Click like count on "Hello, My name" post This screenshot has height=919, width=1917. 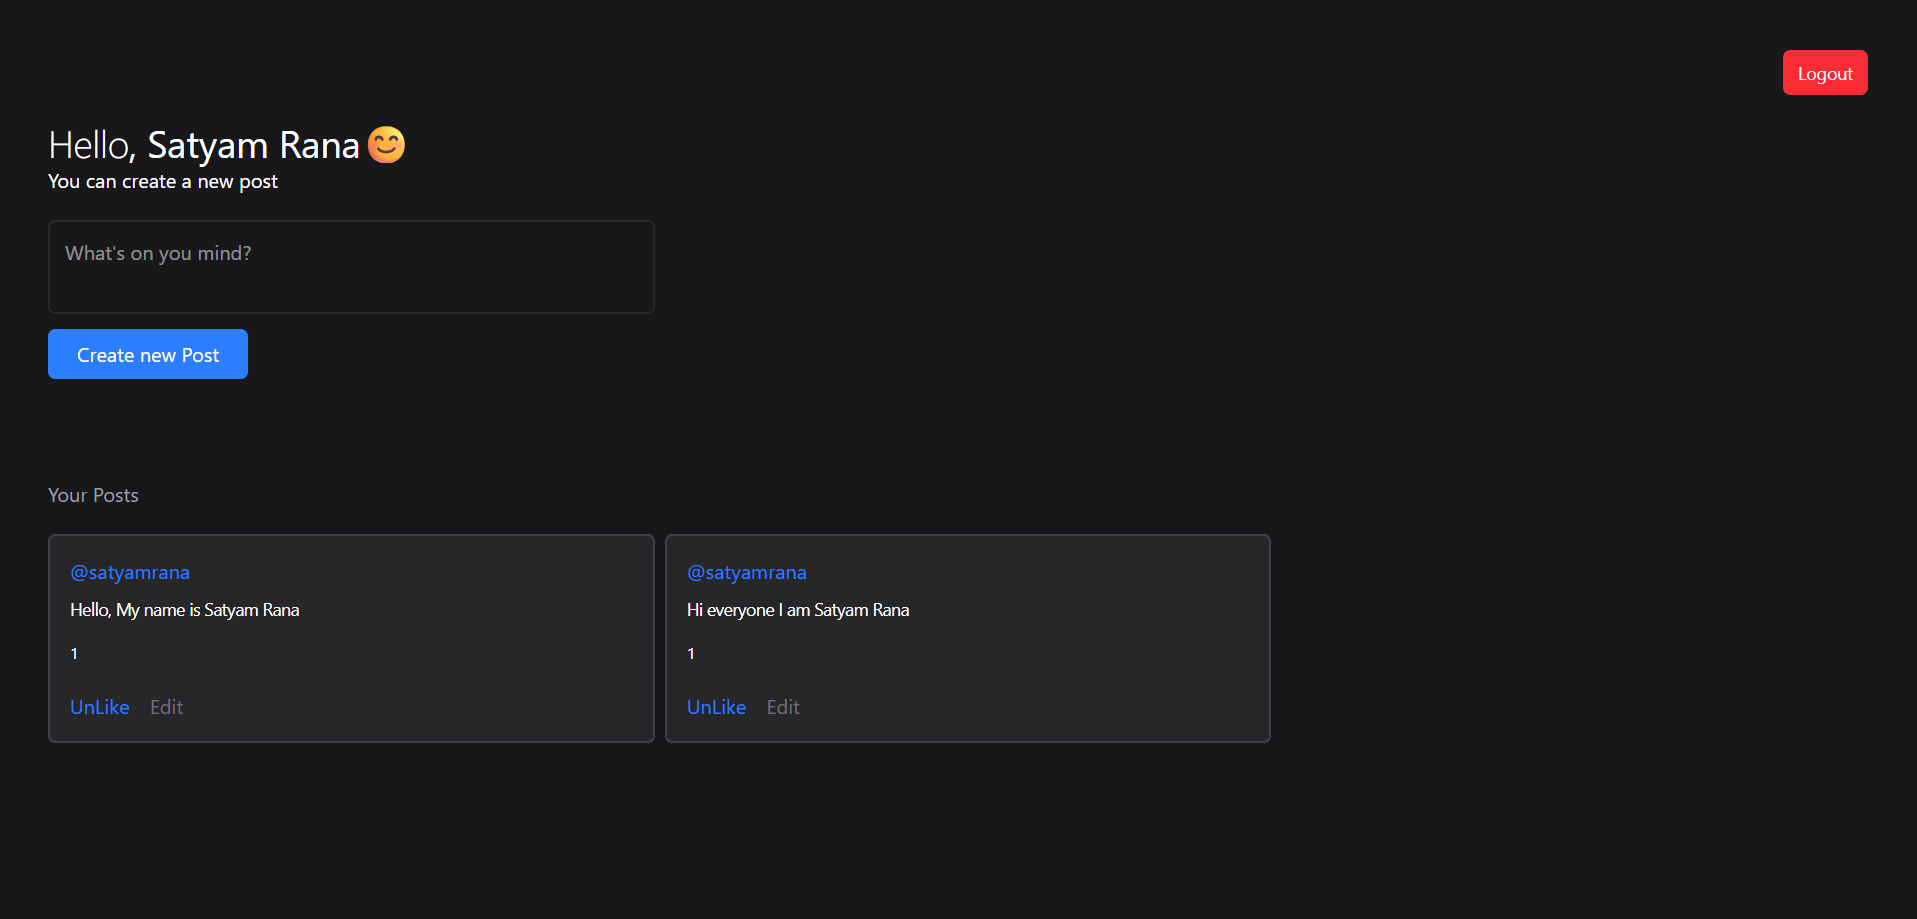pos(74,654)
